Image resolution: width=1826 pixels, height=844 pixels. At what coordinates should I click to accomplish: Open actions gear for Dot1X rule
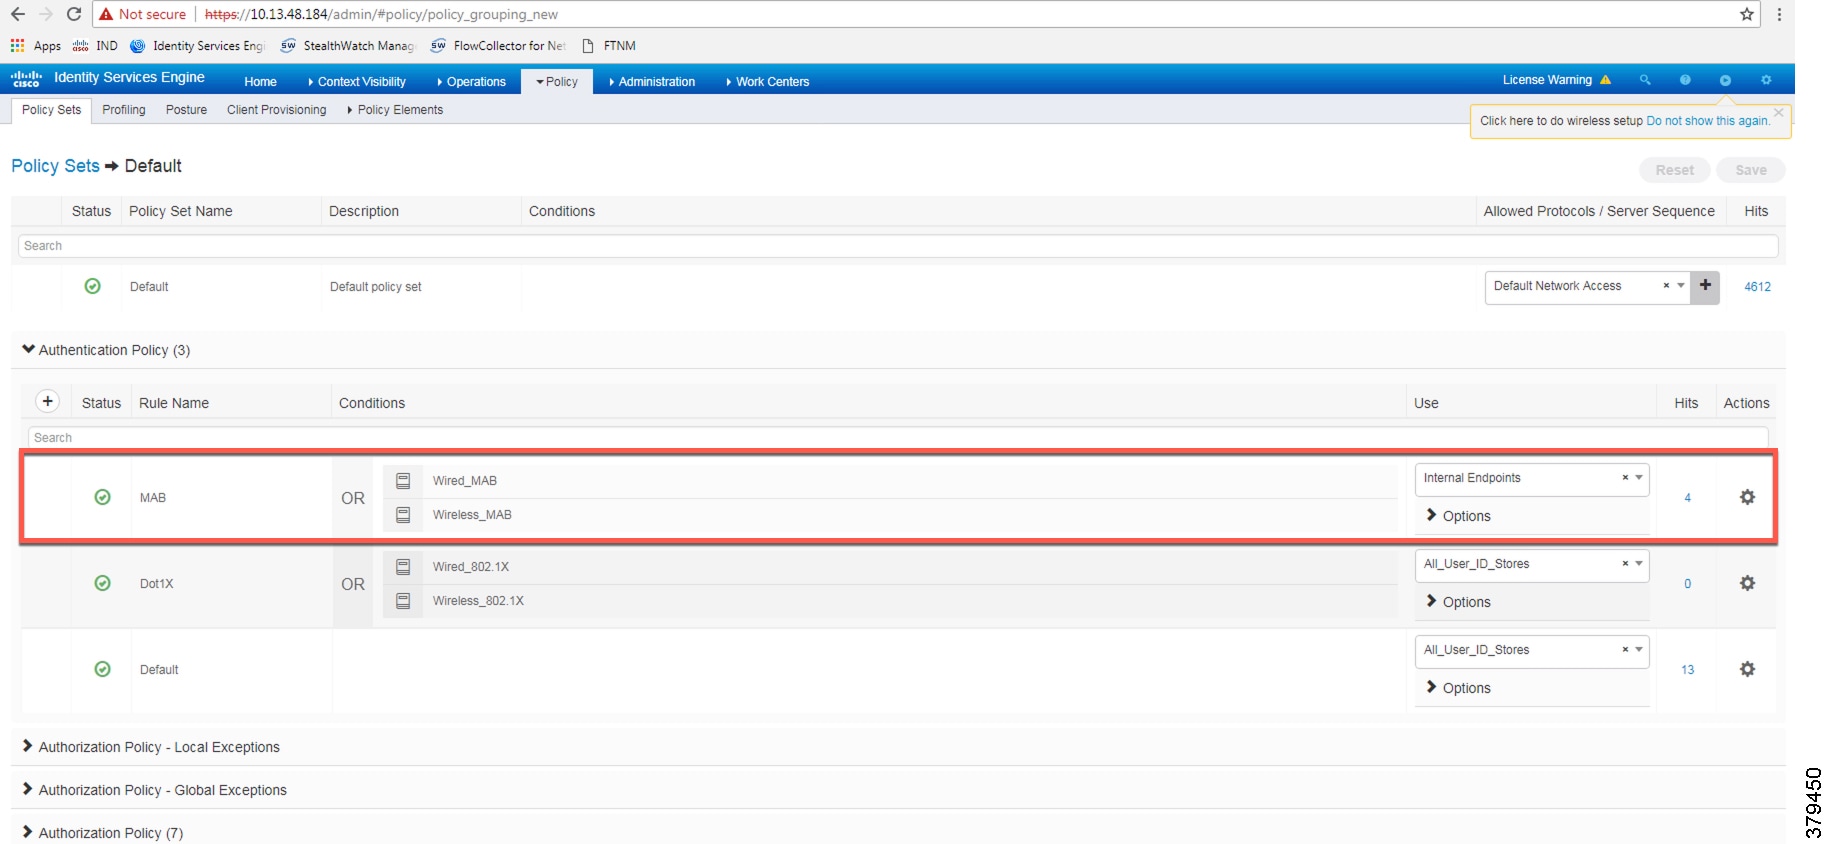[1747, 583]
